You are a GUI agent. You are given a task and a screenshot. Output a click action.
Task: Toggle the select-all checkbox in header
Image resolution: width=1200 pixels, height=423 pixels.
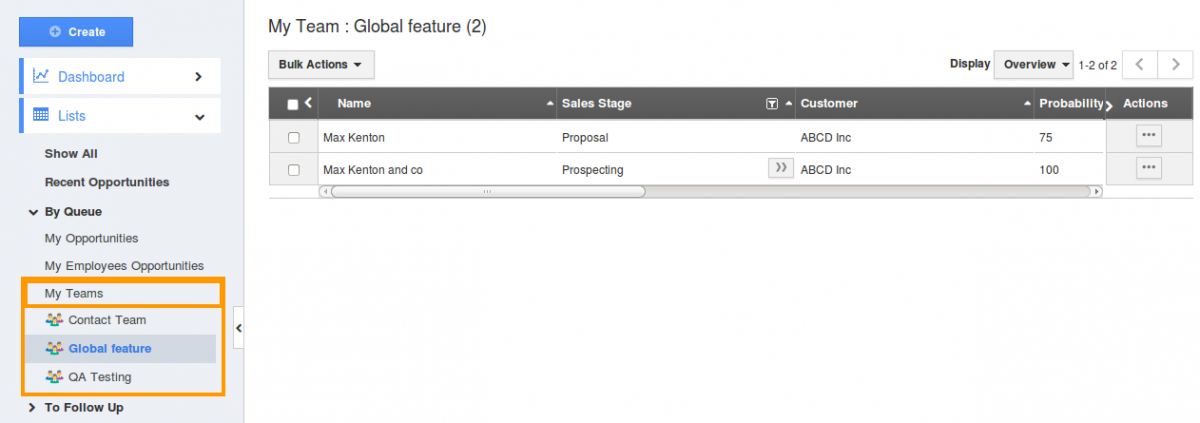coord(293,104)
